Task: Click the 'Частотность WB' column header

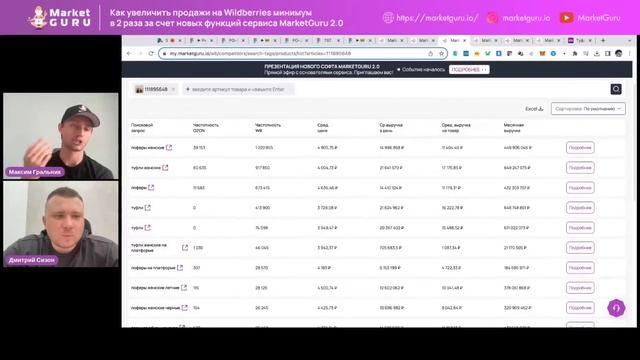Action: [268, 128]
